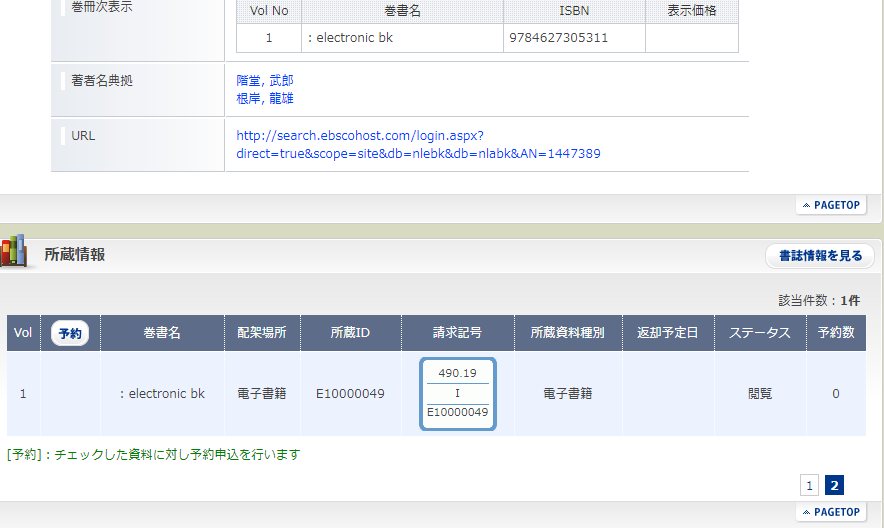The image size is (884, 528).
Task: Click the ステータス column header
Action: coord(760,333)
